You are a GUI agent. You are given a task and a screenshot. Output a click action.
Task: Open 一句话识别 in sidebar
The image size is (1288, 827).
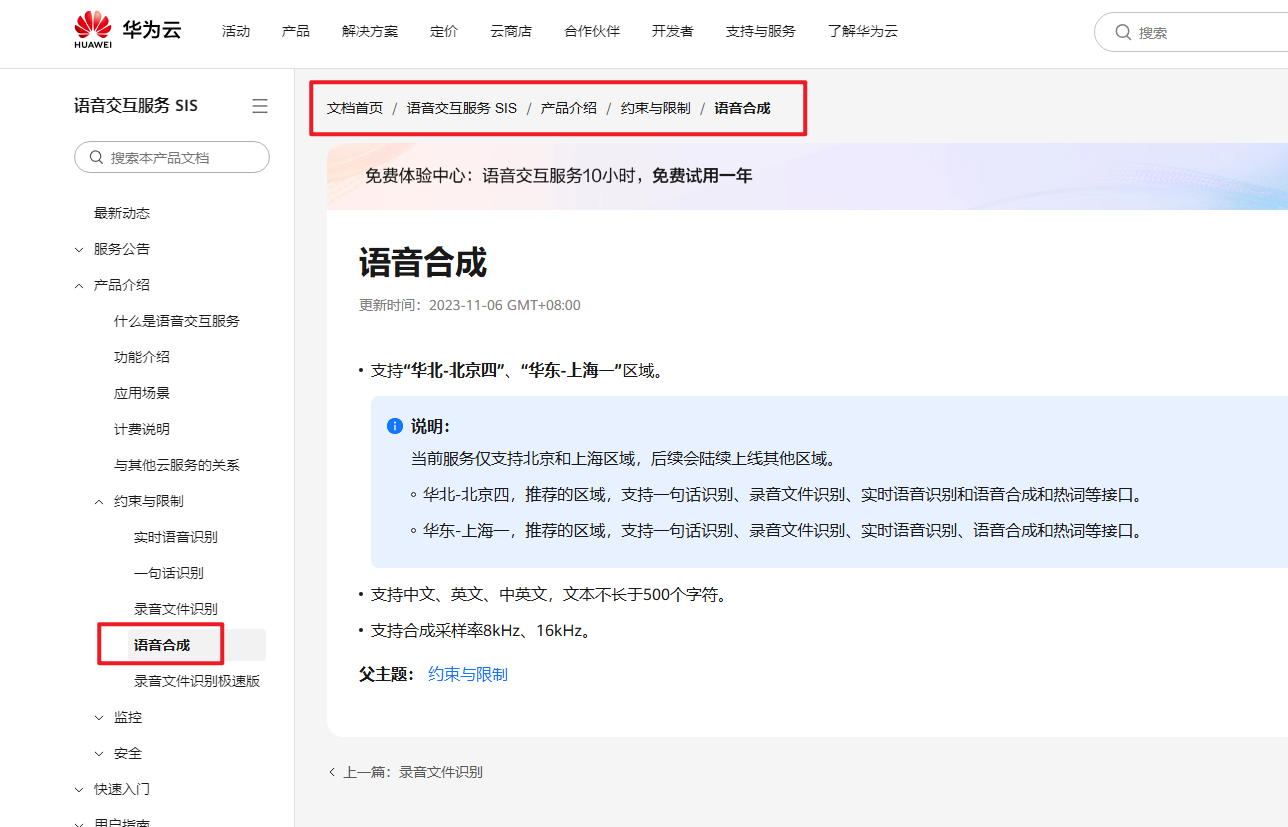tap(169, 573)
